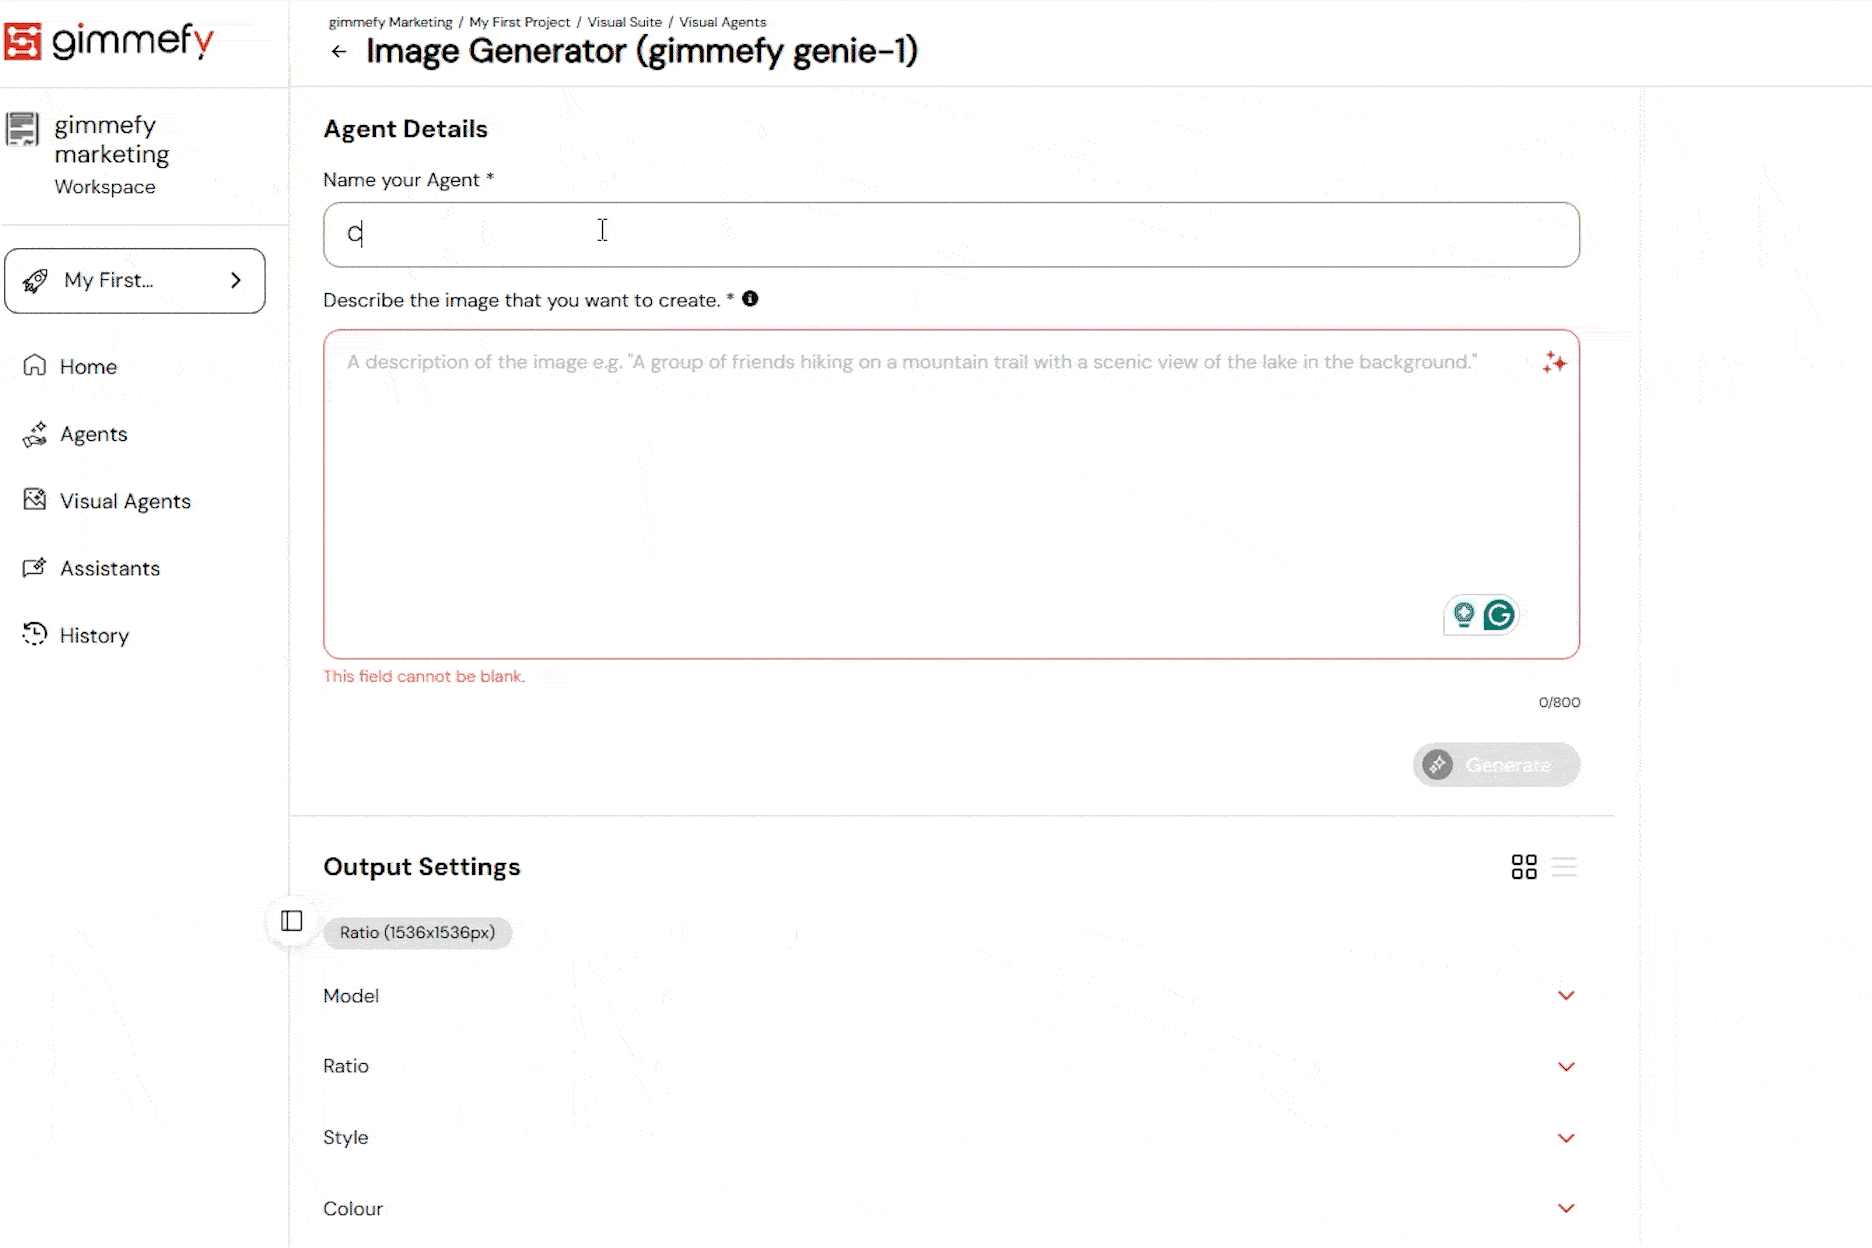This screenshot has height=1248, width=1872.
Task: Click the gimmefy marketing workspace icon
Action: [22, 129]
